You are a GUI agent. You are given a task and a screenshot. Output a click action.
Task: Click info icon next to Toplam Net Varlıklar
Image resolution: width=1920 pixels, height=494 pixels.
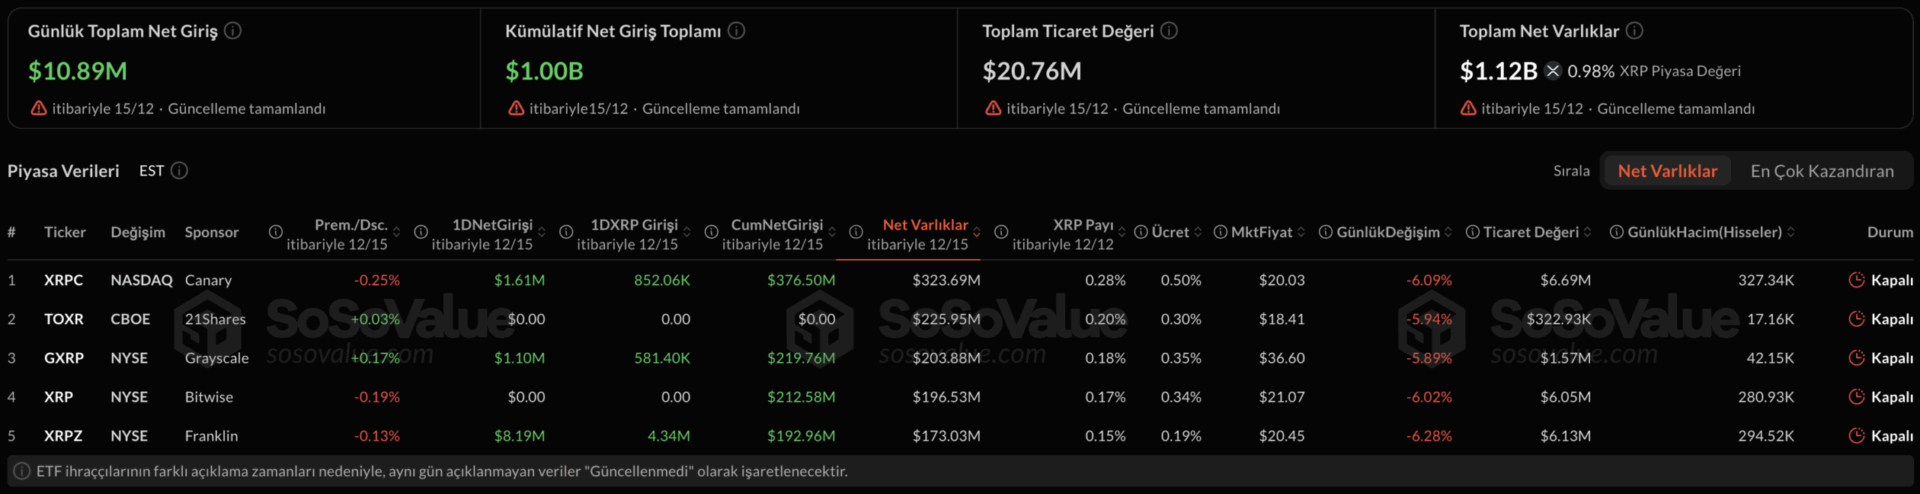click(1634, 31)
